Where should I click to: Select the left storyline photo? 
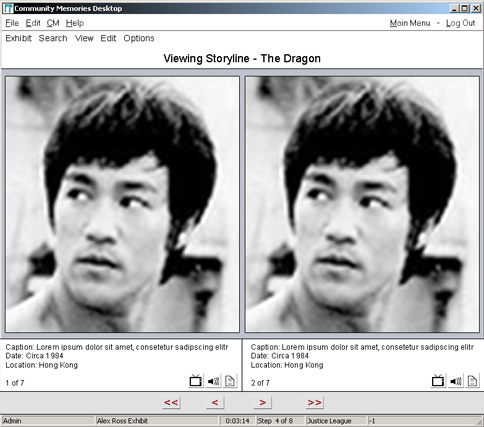[122, 204]
